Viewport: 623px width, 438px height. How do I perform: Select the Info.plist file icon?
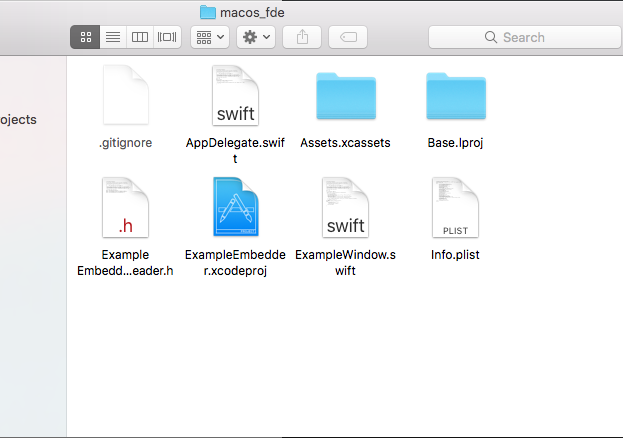pos(456,207)
